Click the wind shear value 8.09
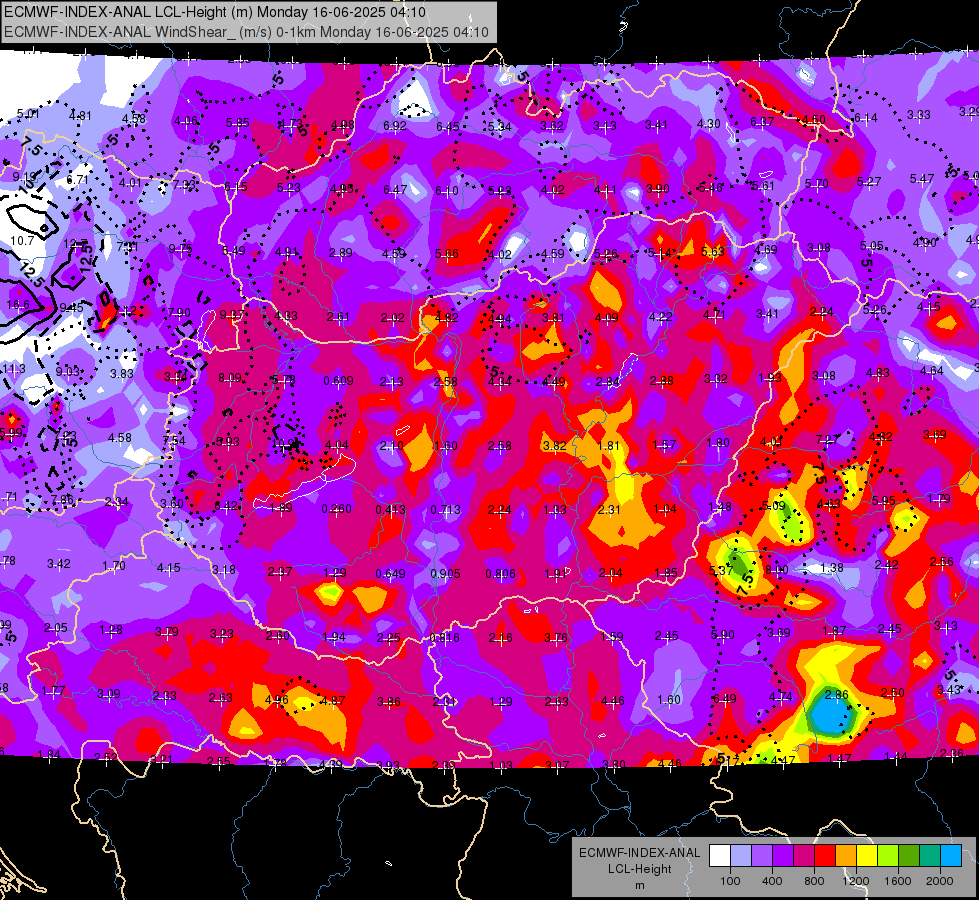The image size is (979, 900). [x=229, y=378]
